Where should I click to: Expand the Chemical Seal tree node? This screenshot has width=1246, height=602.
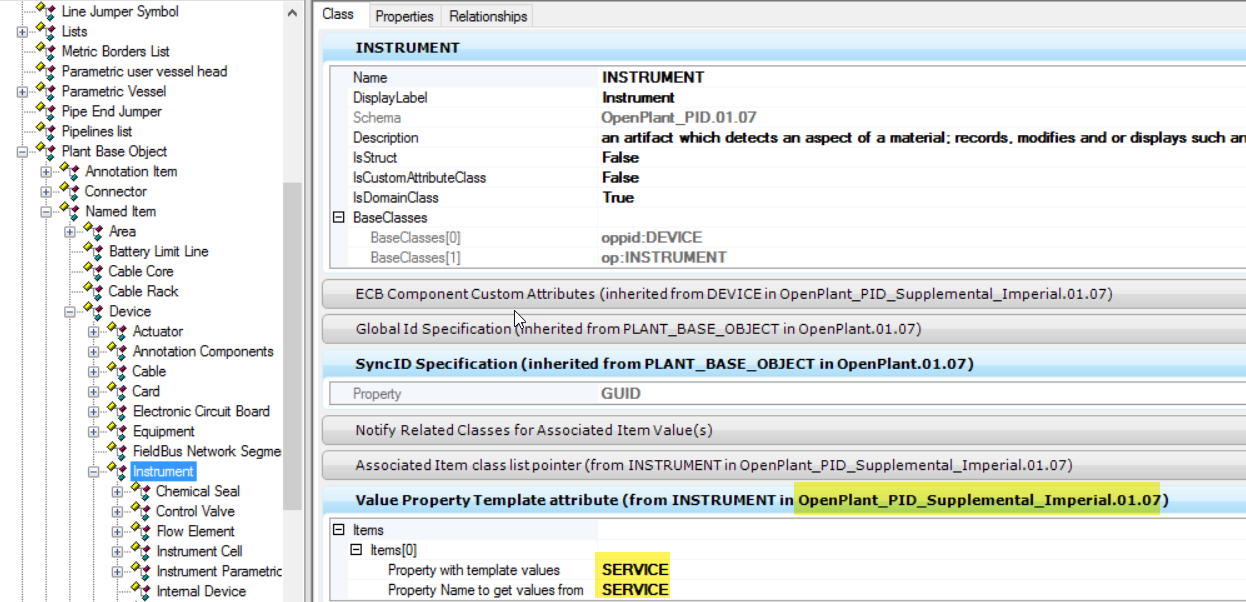tap(117, 491)
